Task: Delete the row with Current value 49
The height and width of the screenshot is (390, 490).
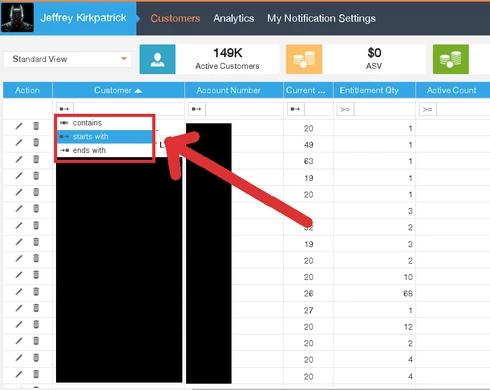Action: 36,143
